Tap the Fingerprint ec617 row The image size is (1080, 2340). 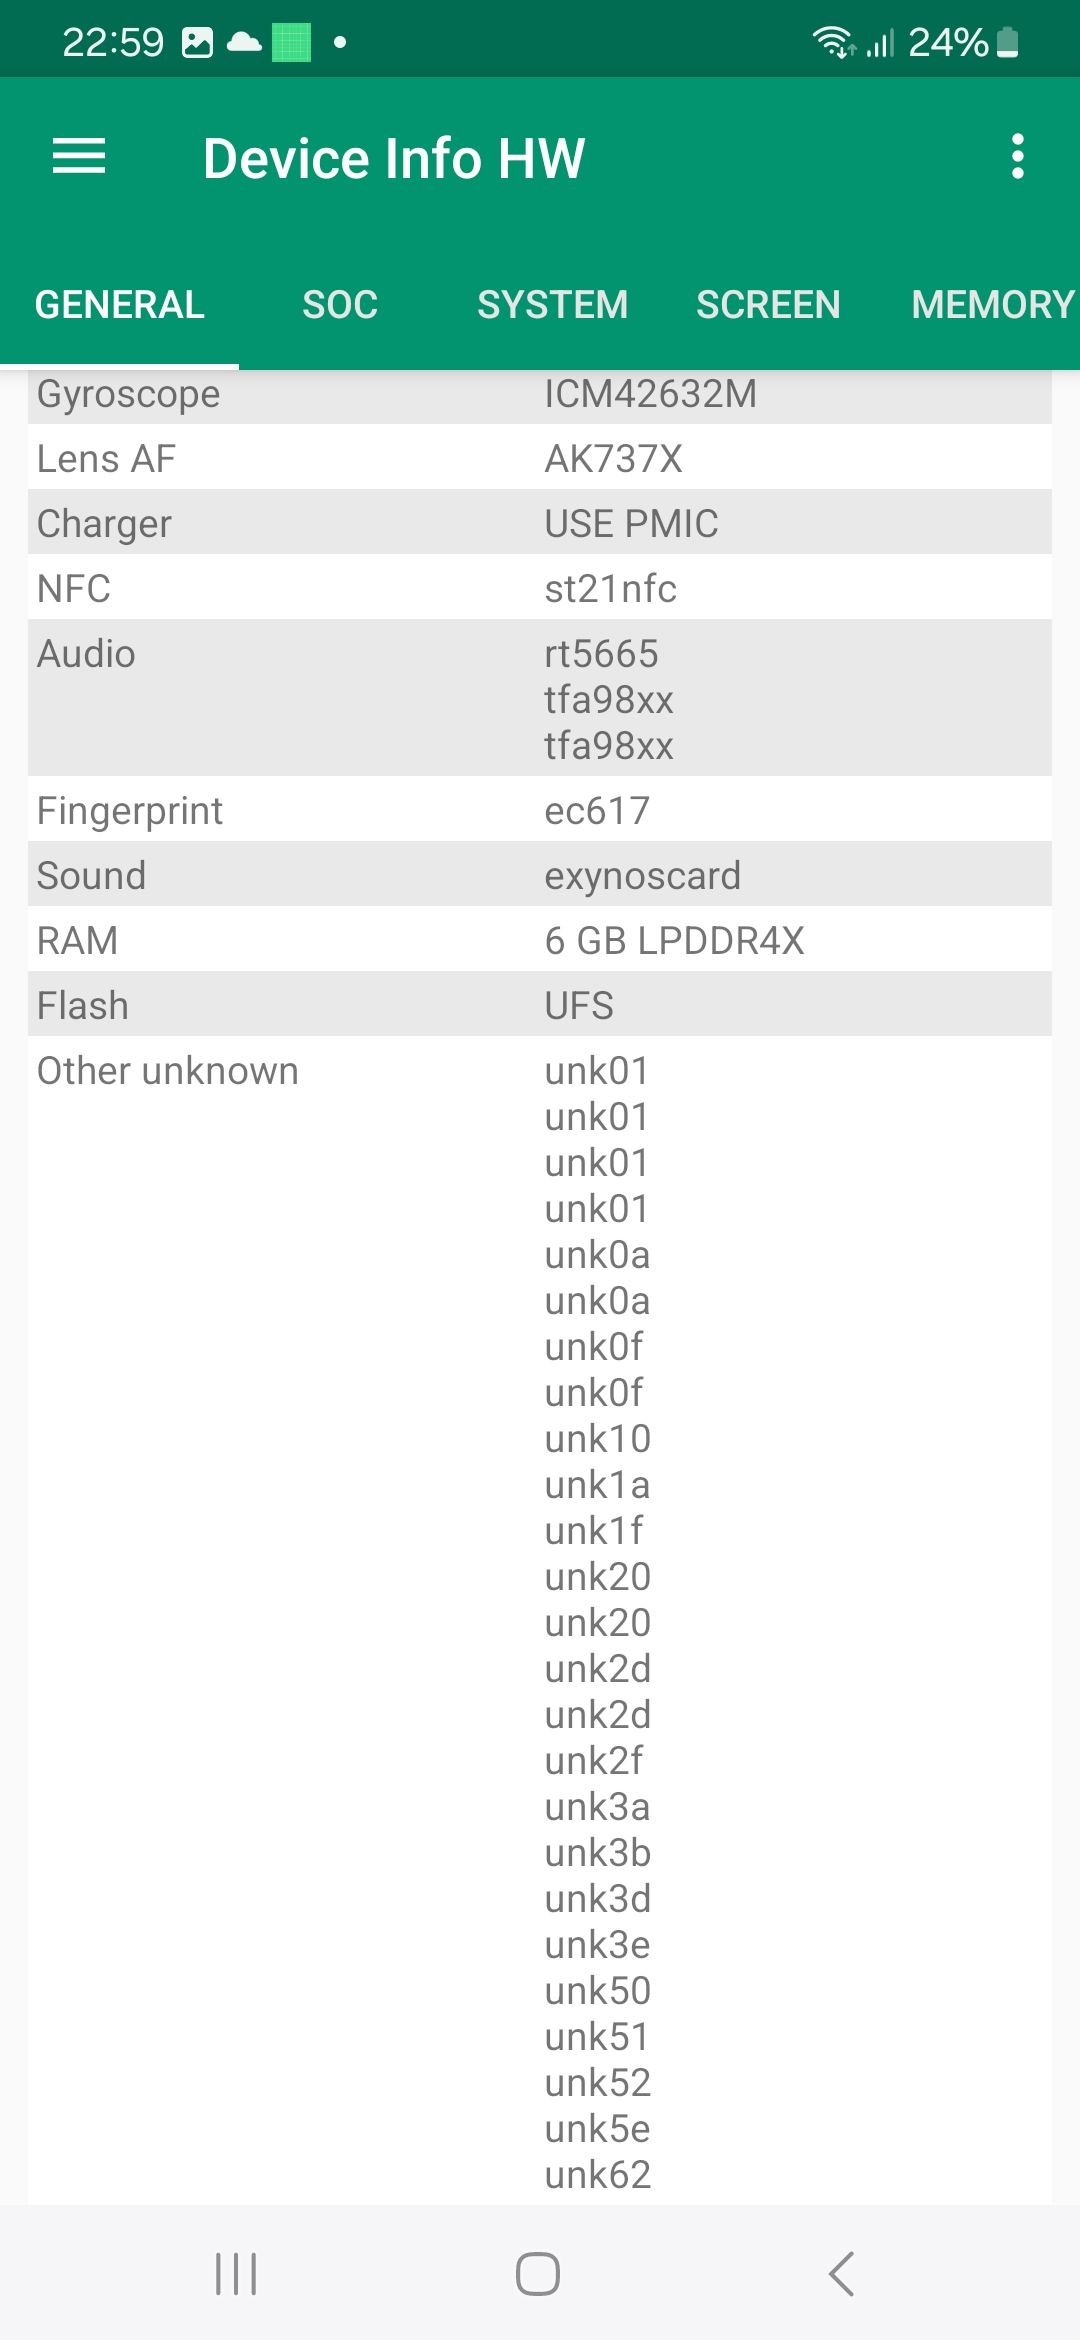[x=540, y=810]
